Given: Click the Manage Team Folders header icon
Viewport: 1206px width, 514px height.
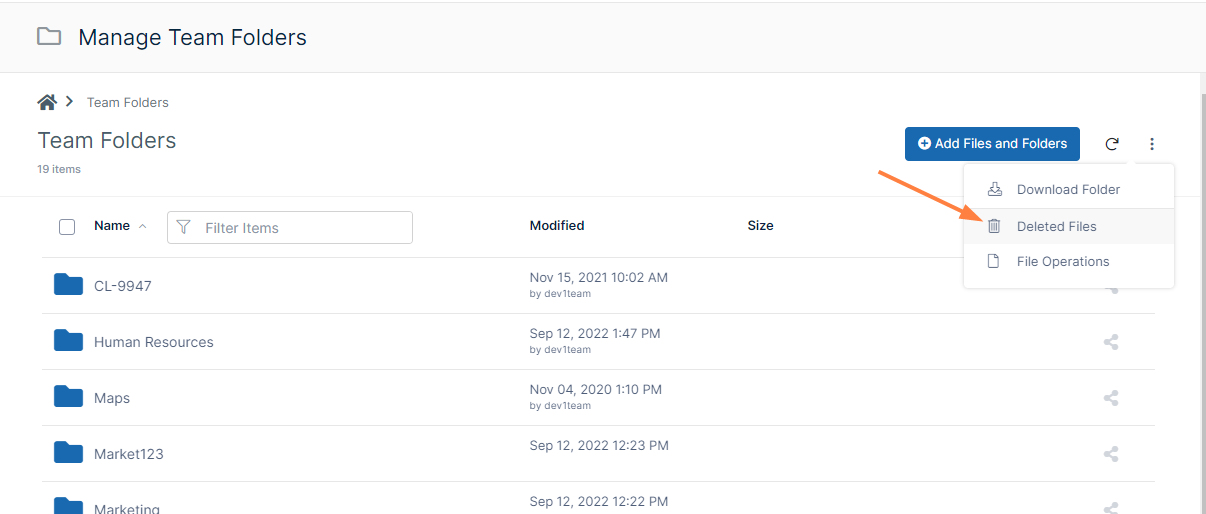Looking at the screenshot, I should click(48, 38).
